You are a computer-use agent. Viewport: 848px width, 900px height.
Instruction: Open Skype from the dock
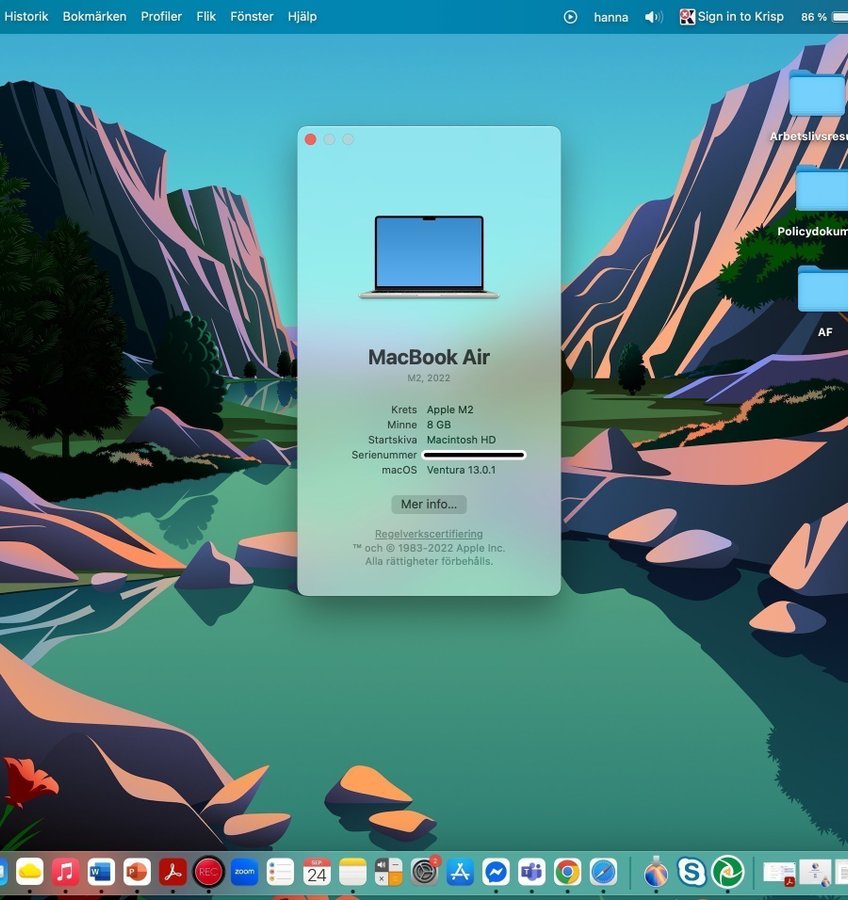pos(691,872)
